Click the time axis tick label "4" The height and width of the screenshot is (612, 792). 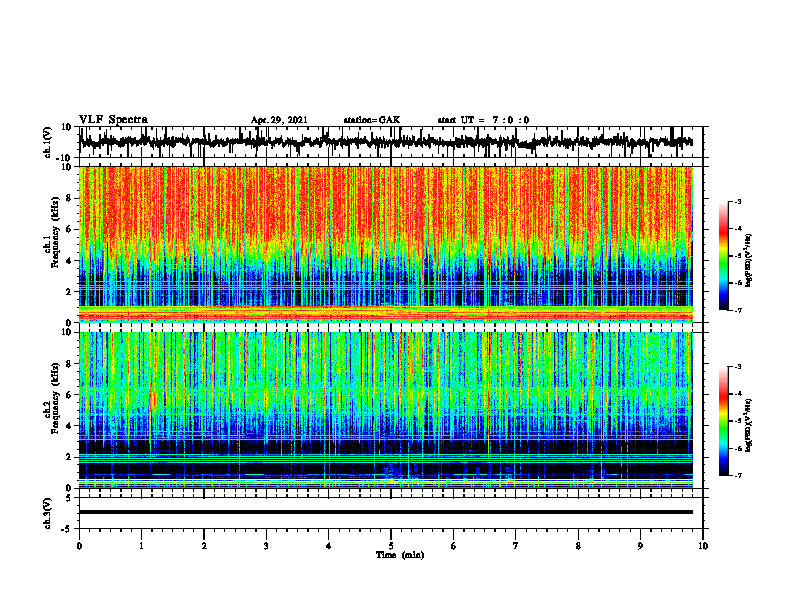(x=329, y=546)
